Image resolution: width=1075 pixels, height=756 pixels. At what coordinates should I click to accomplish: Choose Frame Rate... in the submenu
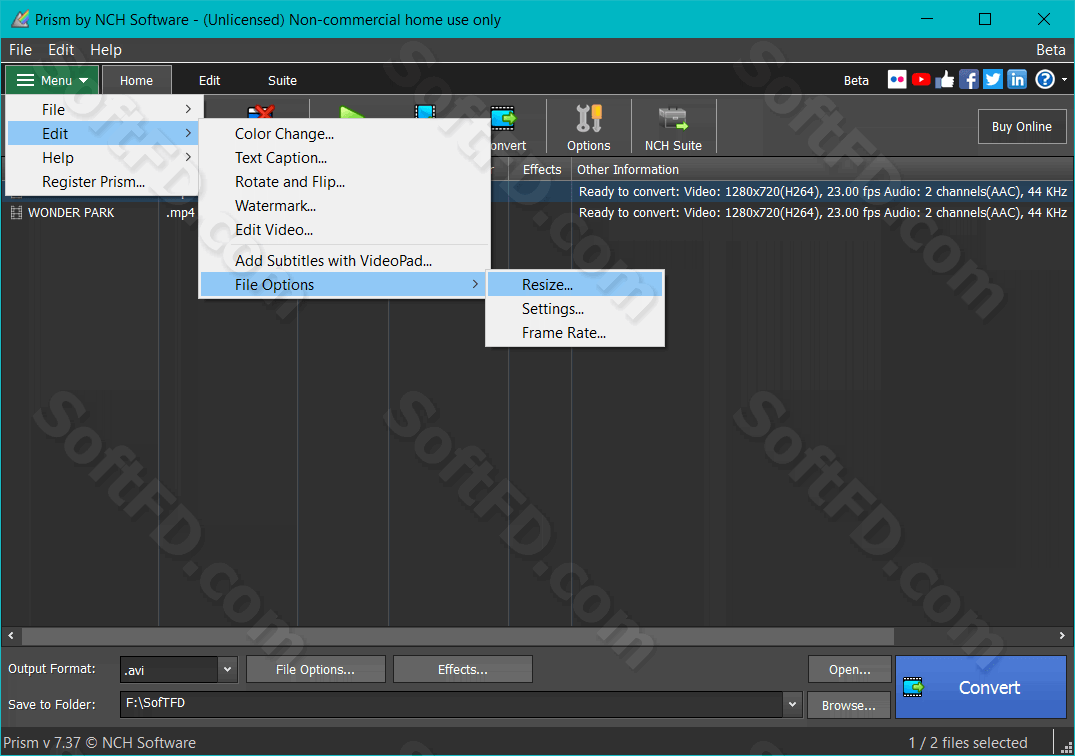tap(575, 332)
